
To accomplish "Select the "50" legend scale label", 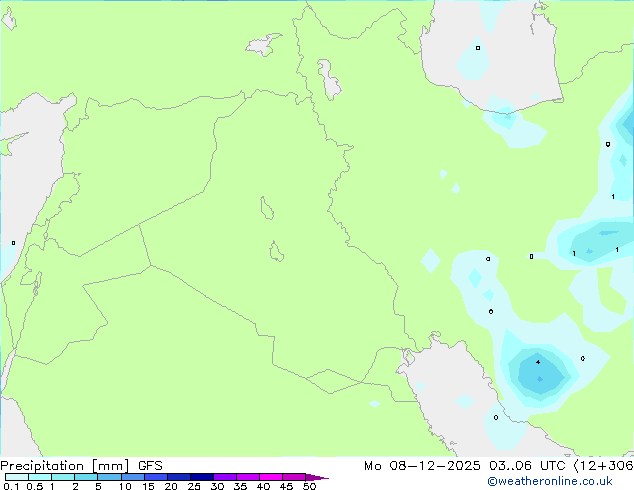I will (x=309, y=486).
